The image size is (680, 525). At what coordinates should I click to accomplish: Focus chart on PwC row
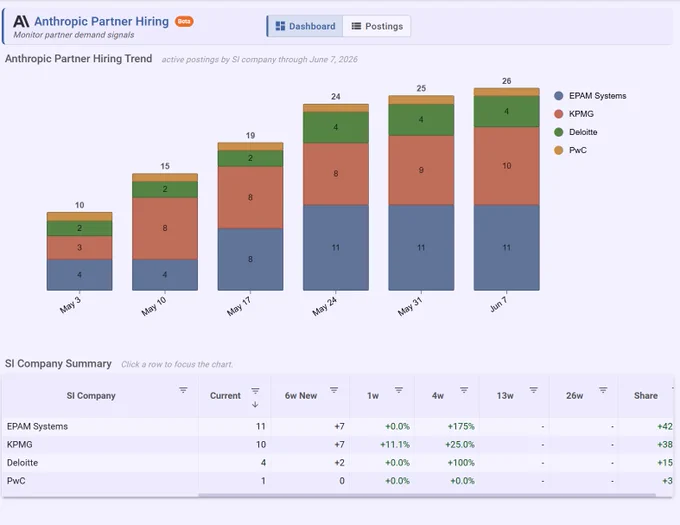[337, 481]
